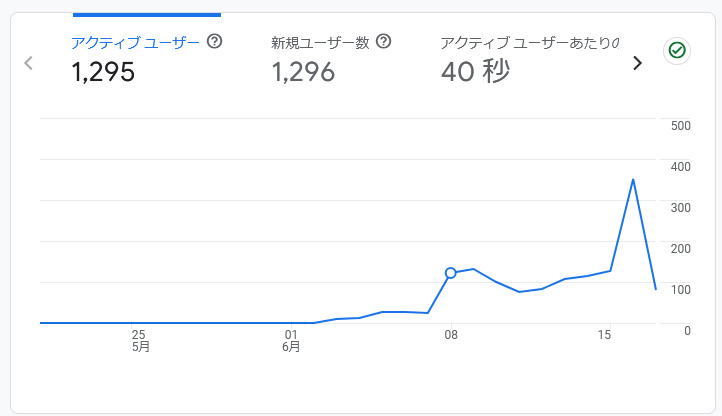Open help icon beside アクティブ ユーザー
722x416 pixels.
(214, 41)
